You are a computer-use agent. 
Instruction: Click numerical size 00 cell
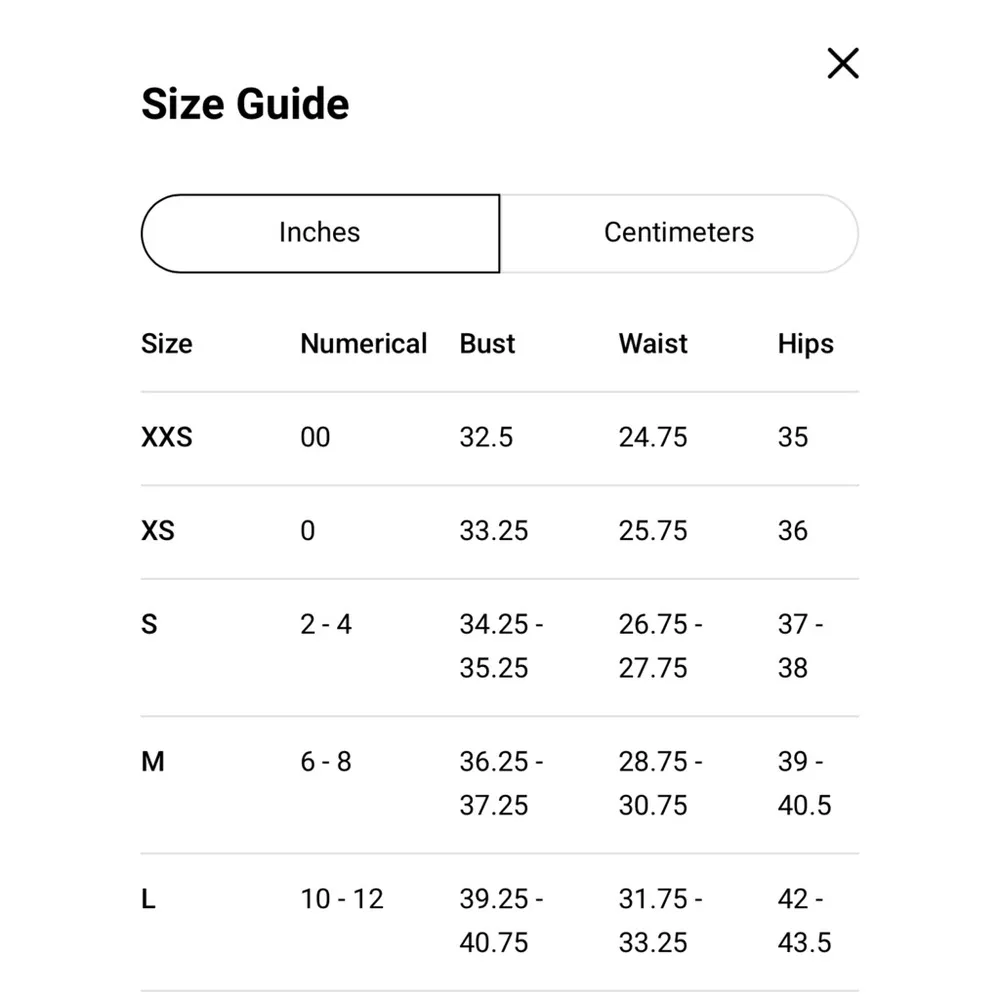[x=315, y=437]
